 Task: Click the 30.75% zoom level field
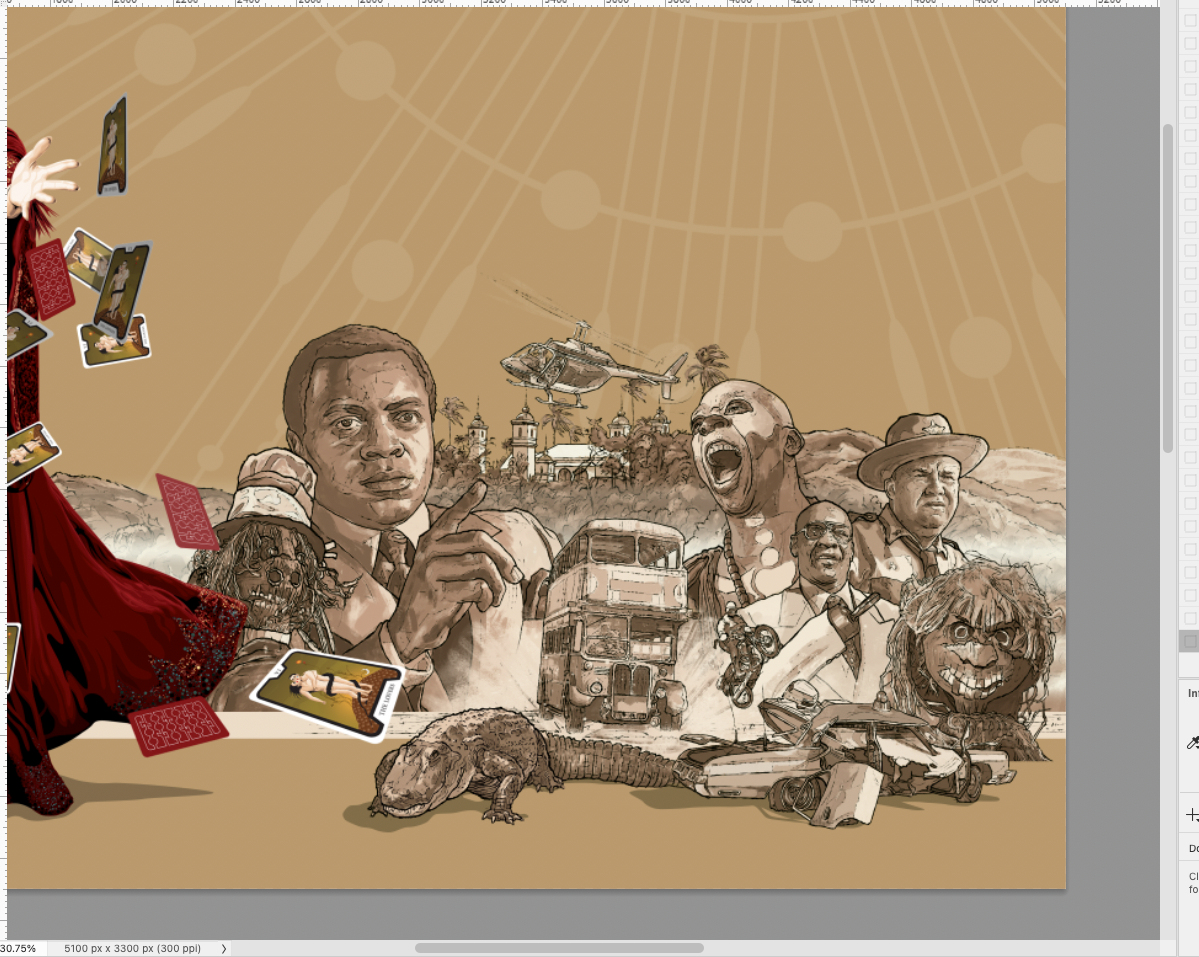coord(18,948)
